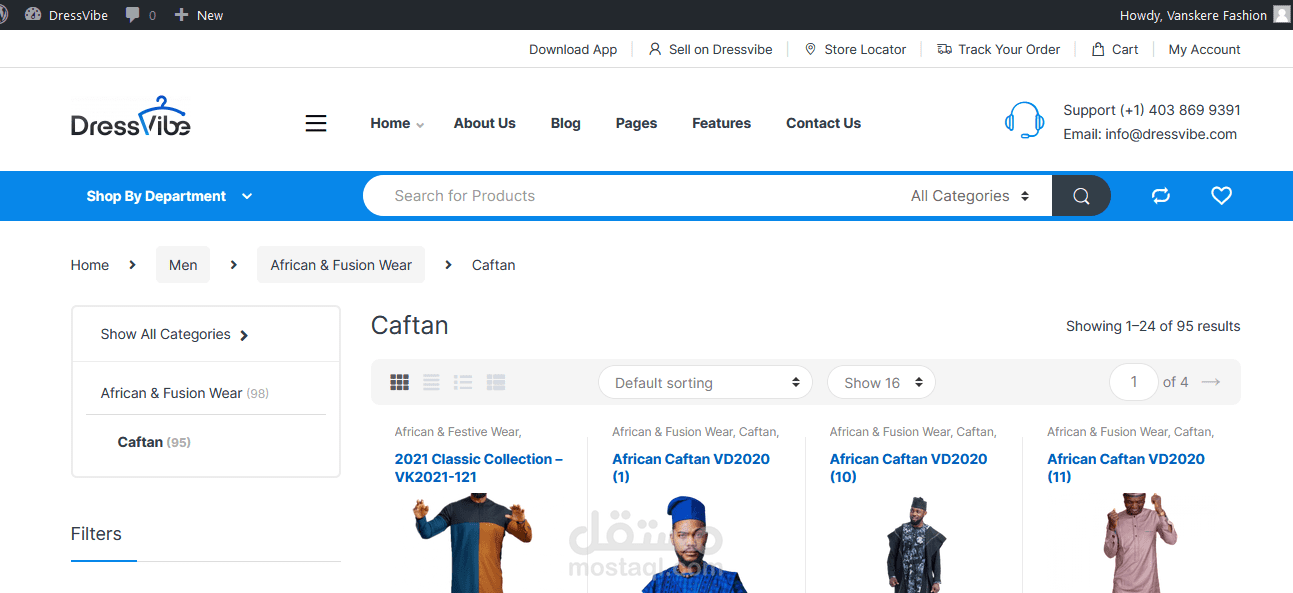Image resolution: width=1293 pixels, height=593 pixels.
Task: Open the Blog menu item
Action: click(x=565, y=123)
